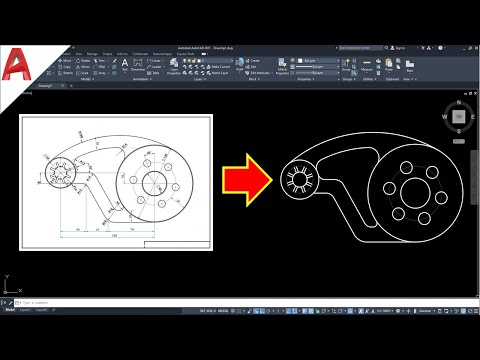The image size is (480, 360).
Task: Select the Mirror tool
Action: tap(83, 67)
